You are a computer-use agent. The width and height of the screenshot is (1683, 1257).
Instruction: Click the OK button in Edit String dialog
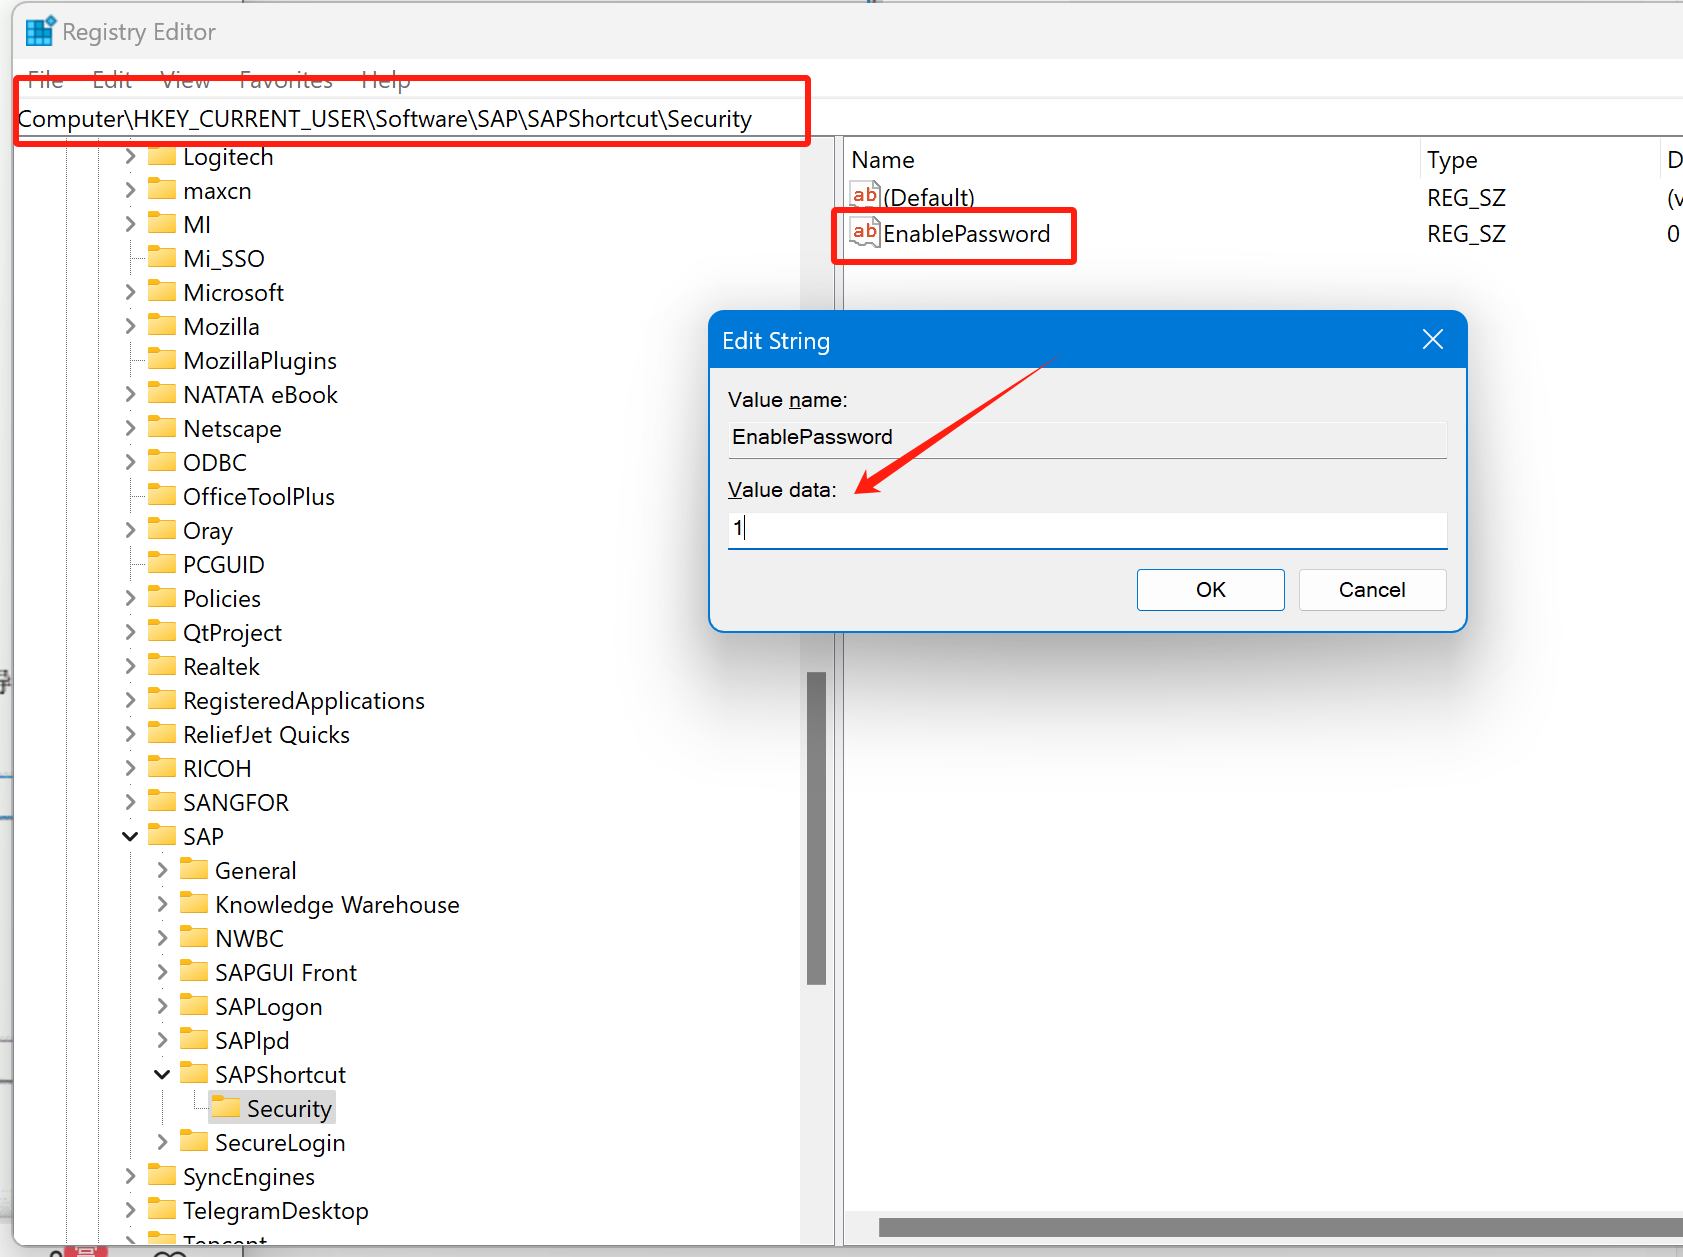(1210, 589)
